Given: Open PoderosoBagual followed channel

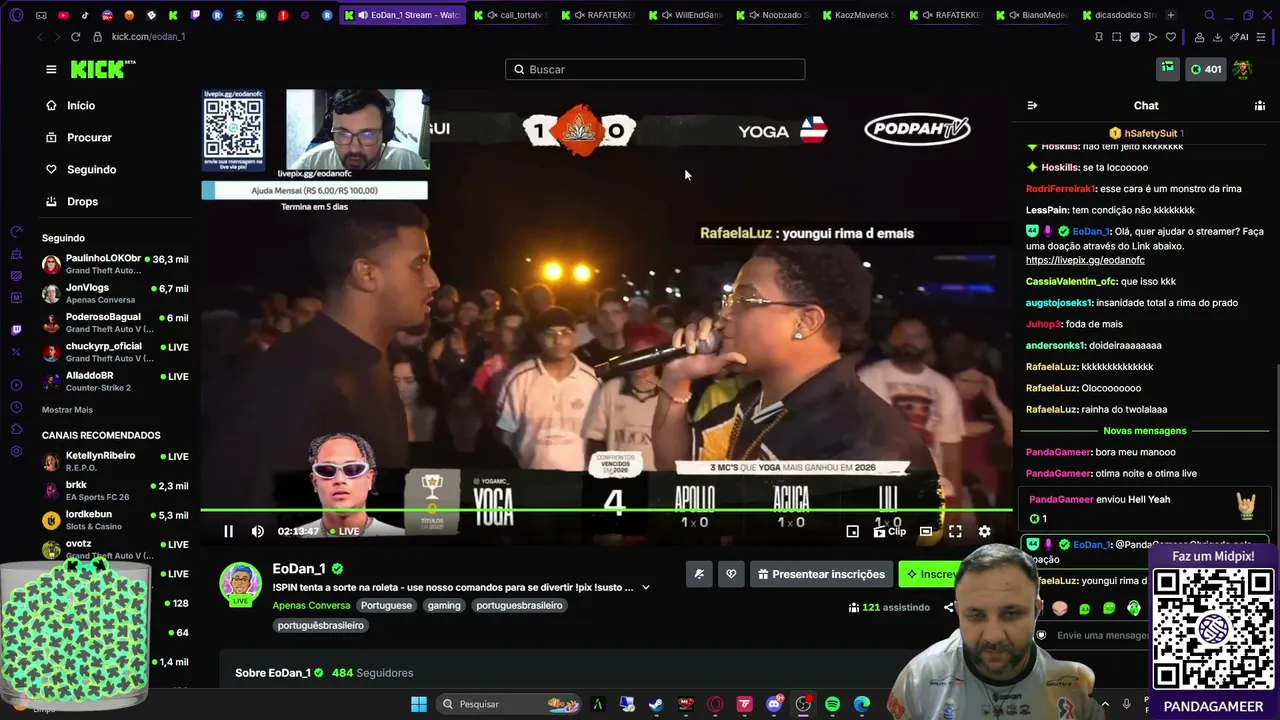Looking at the screenshot, I should [x=115, y=322].
